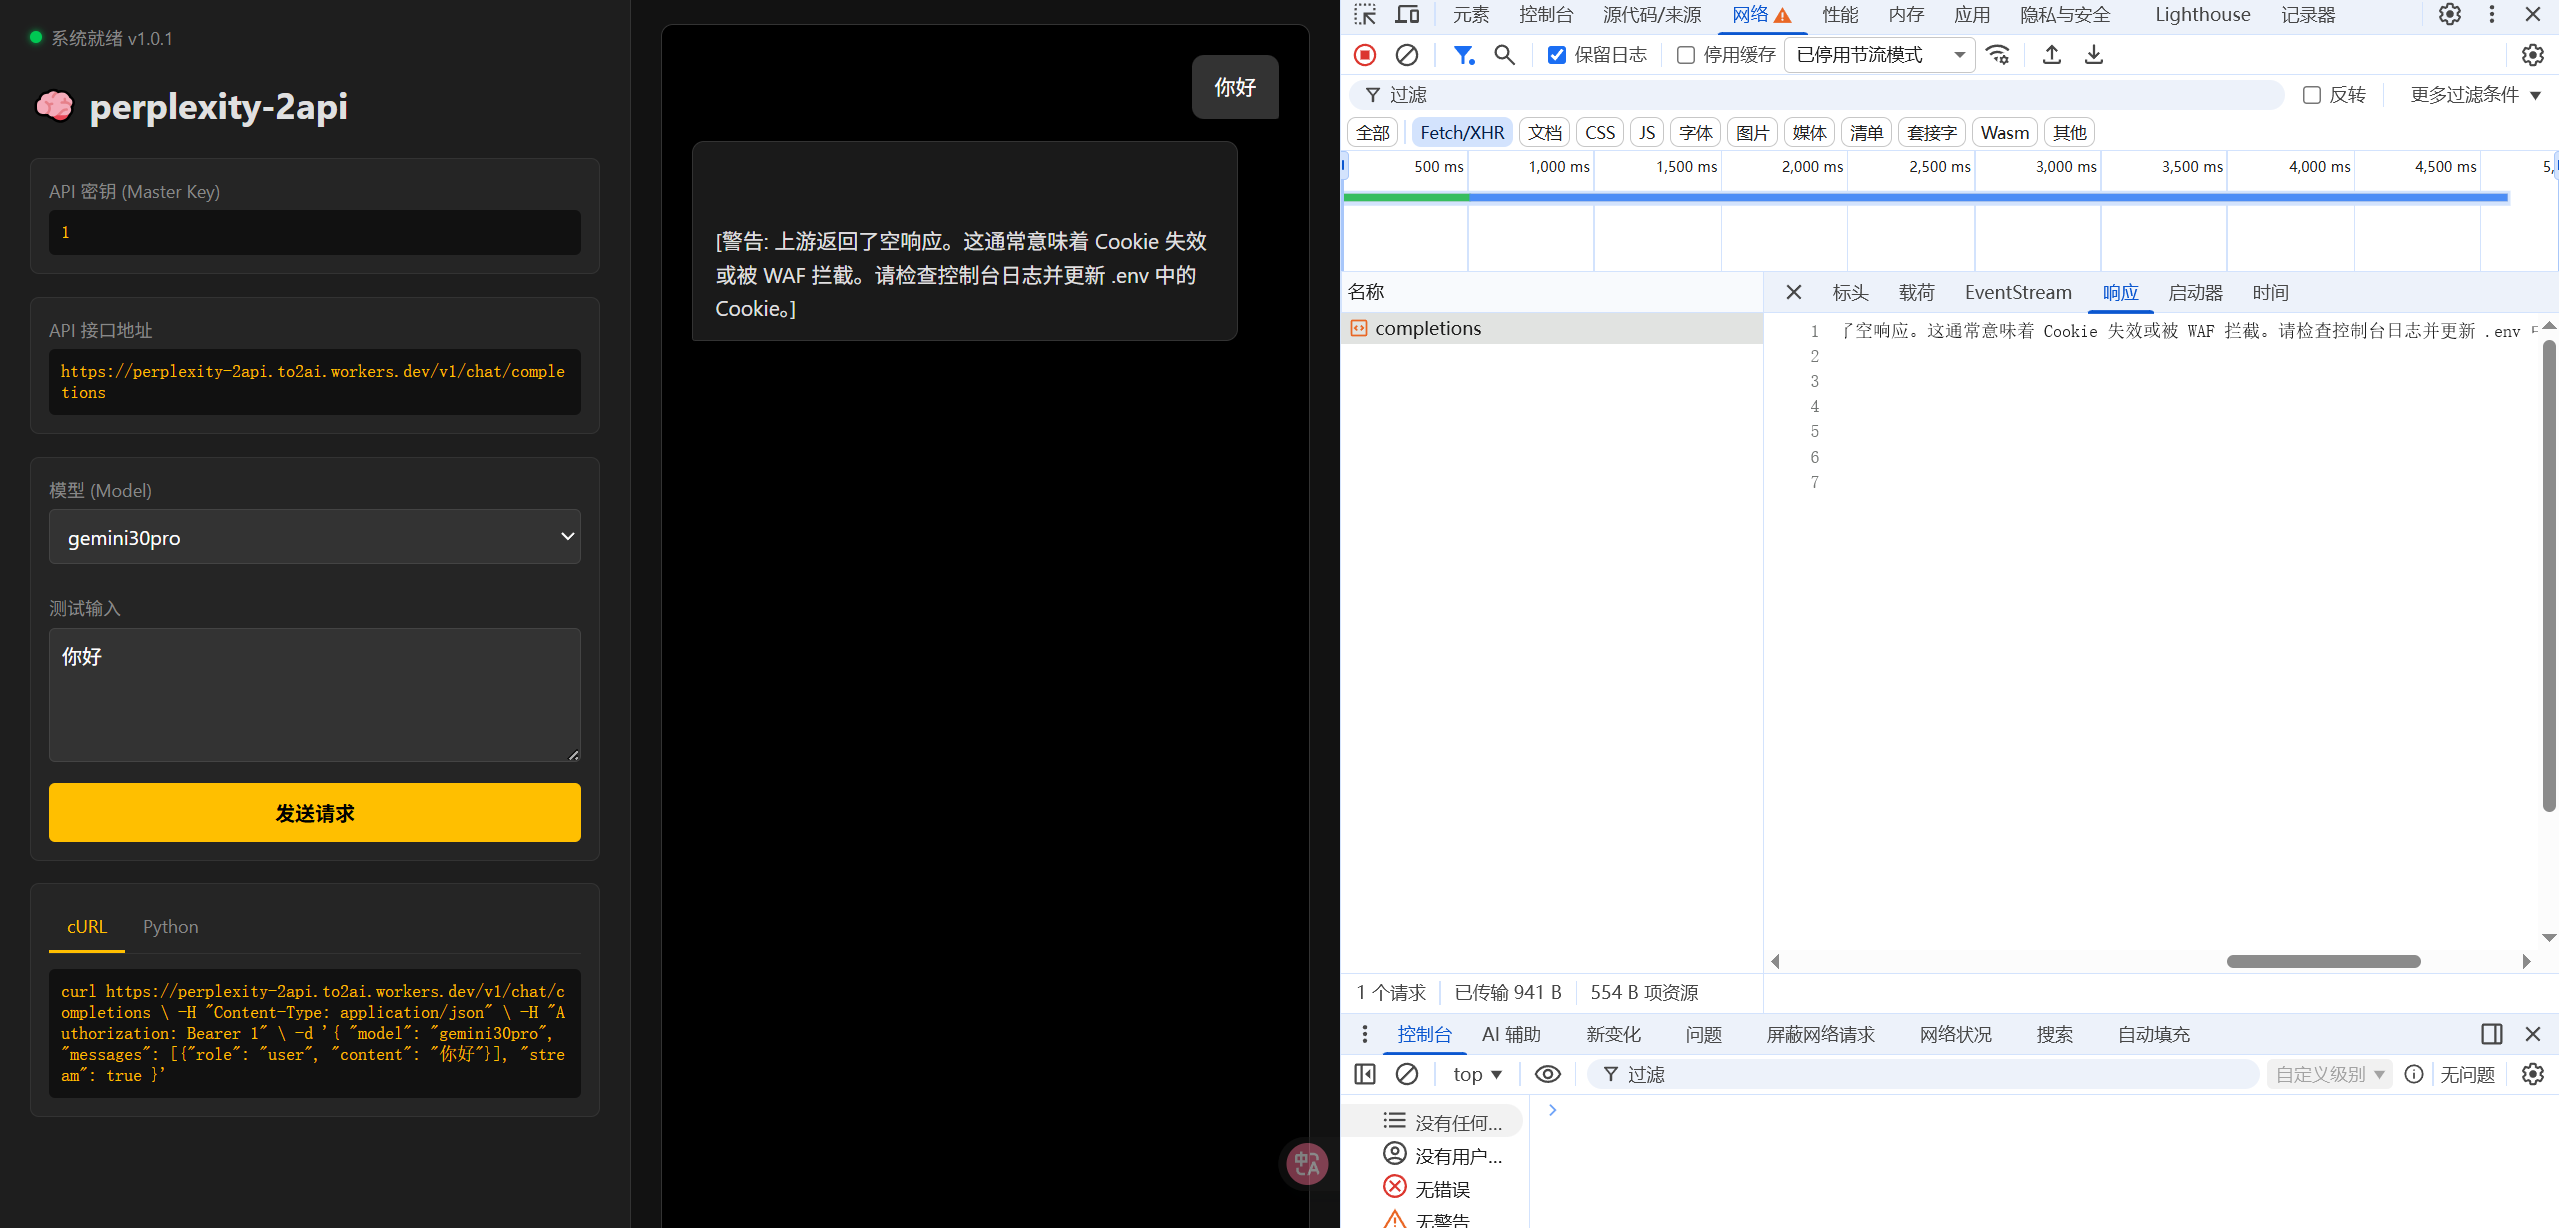Export HAR with download icon
This screenshot has height=1228, width=2559.
click(x=2093, y=55)
